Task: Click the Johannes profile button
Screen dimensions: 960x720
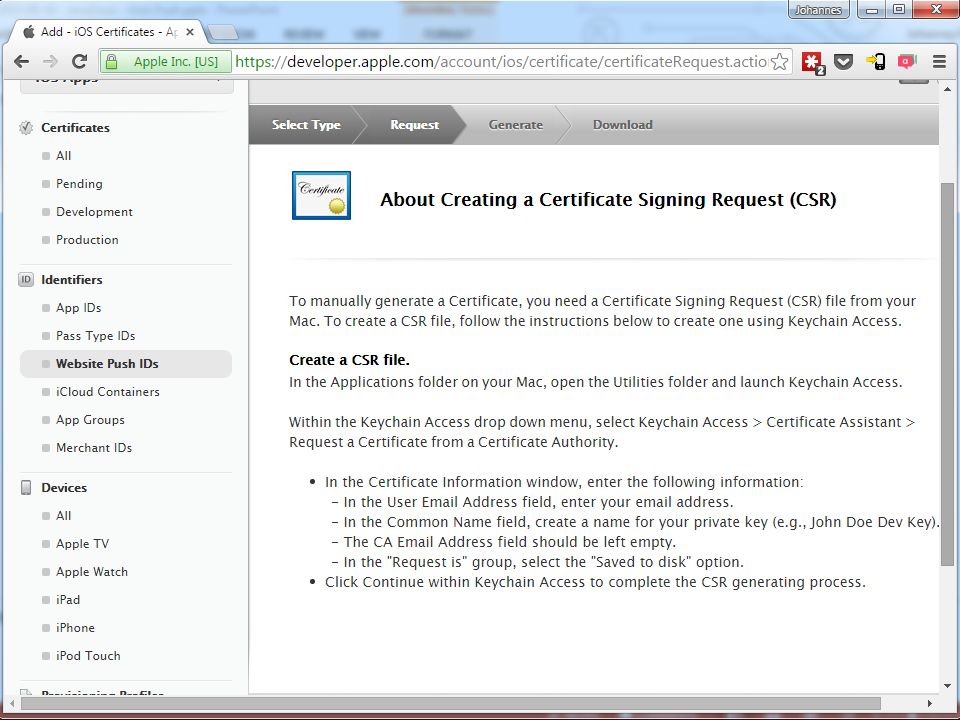Action: [x=818, y=10]
